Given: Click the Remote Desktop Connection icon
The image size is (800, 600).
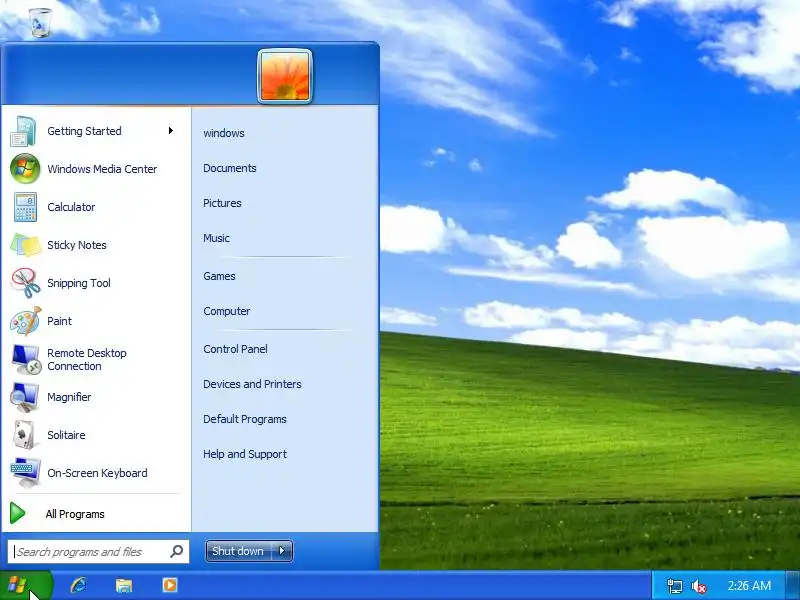Looking at the screenshot, I should click(26, 359).
